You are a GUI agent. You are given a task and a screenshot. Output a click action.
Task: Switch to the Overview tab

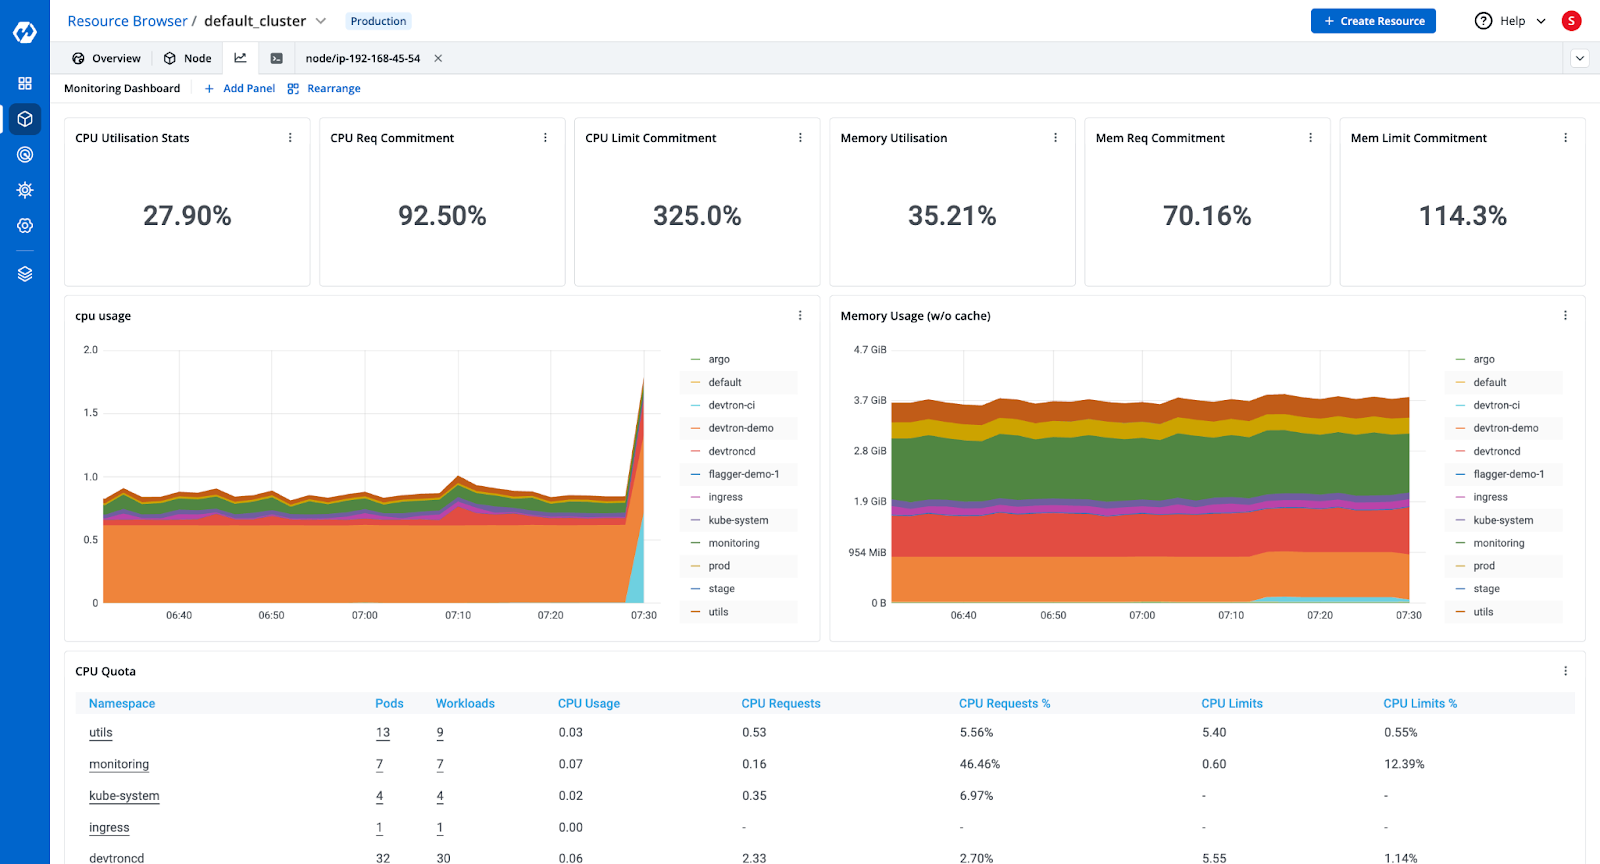pos(106,58)
